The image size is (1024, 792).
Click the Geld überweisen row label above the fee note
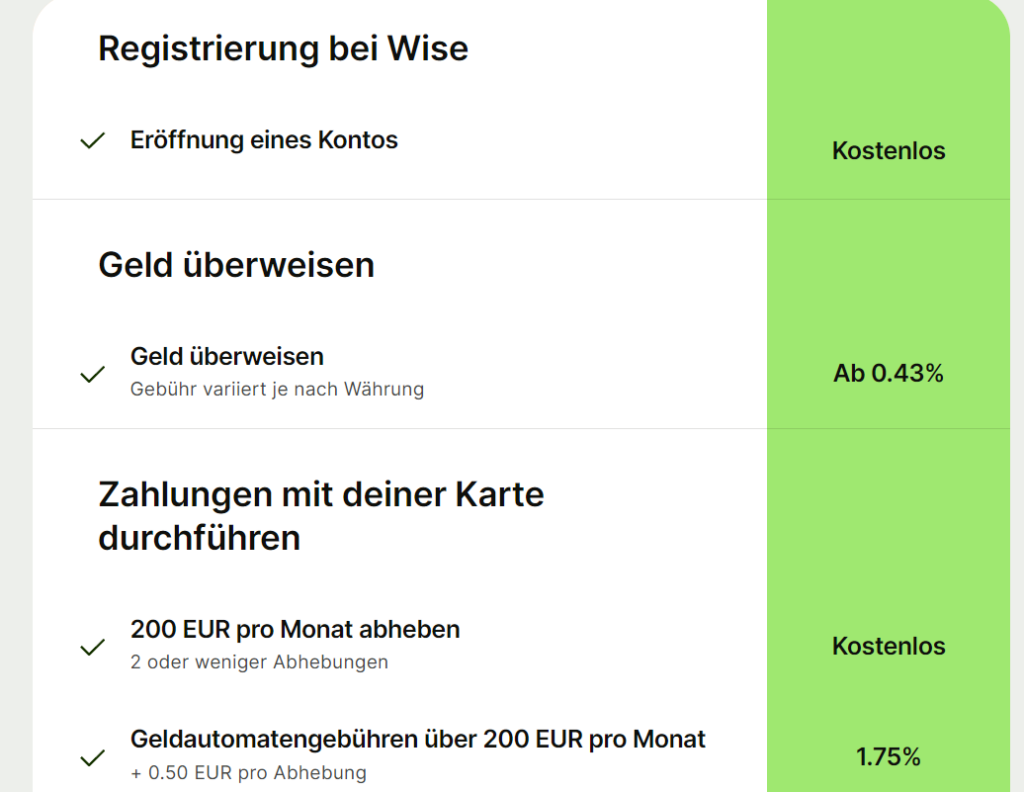pyautogui.click(x=227, y=356)
